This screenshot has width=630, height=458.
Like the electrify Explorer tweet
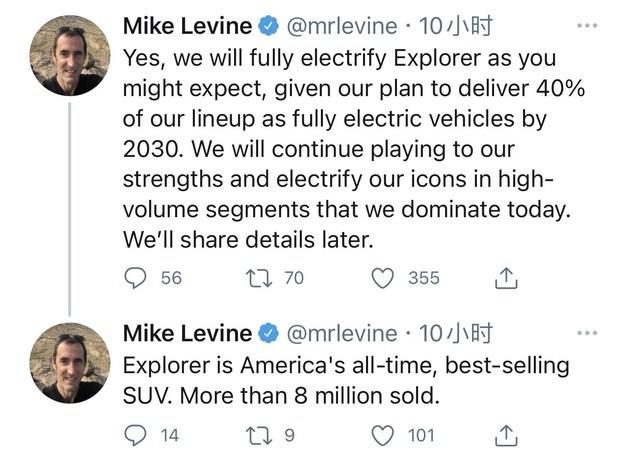click(x=383, y=278)
